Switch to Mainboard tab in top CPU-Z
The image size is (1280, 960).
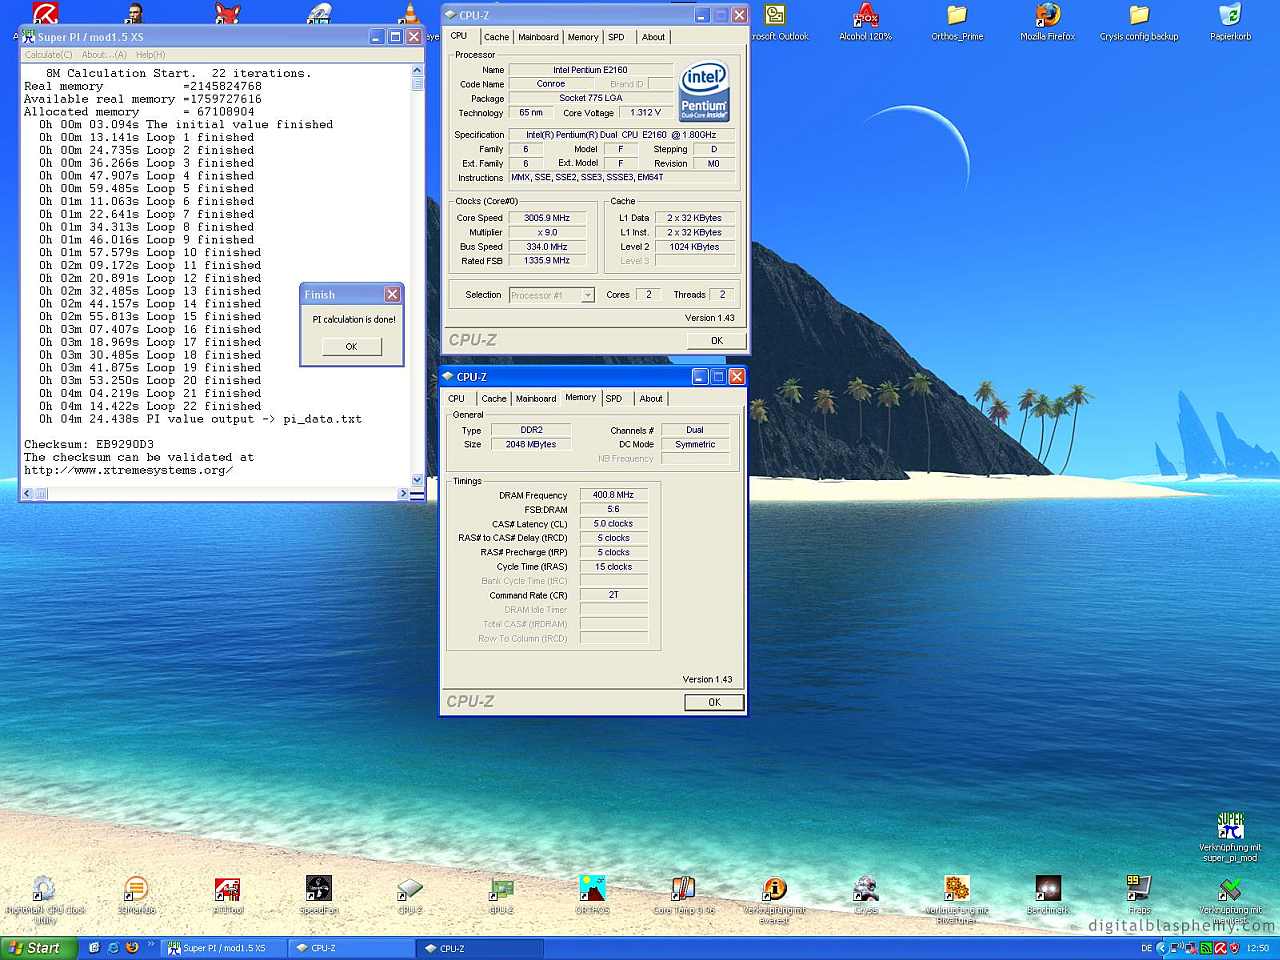(538, 37)
